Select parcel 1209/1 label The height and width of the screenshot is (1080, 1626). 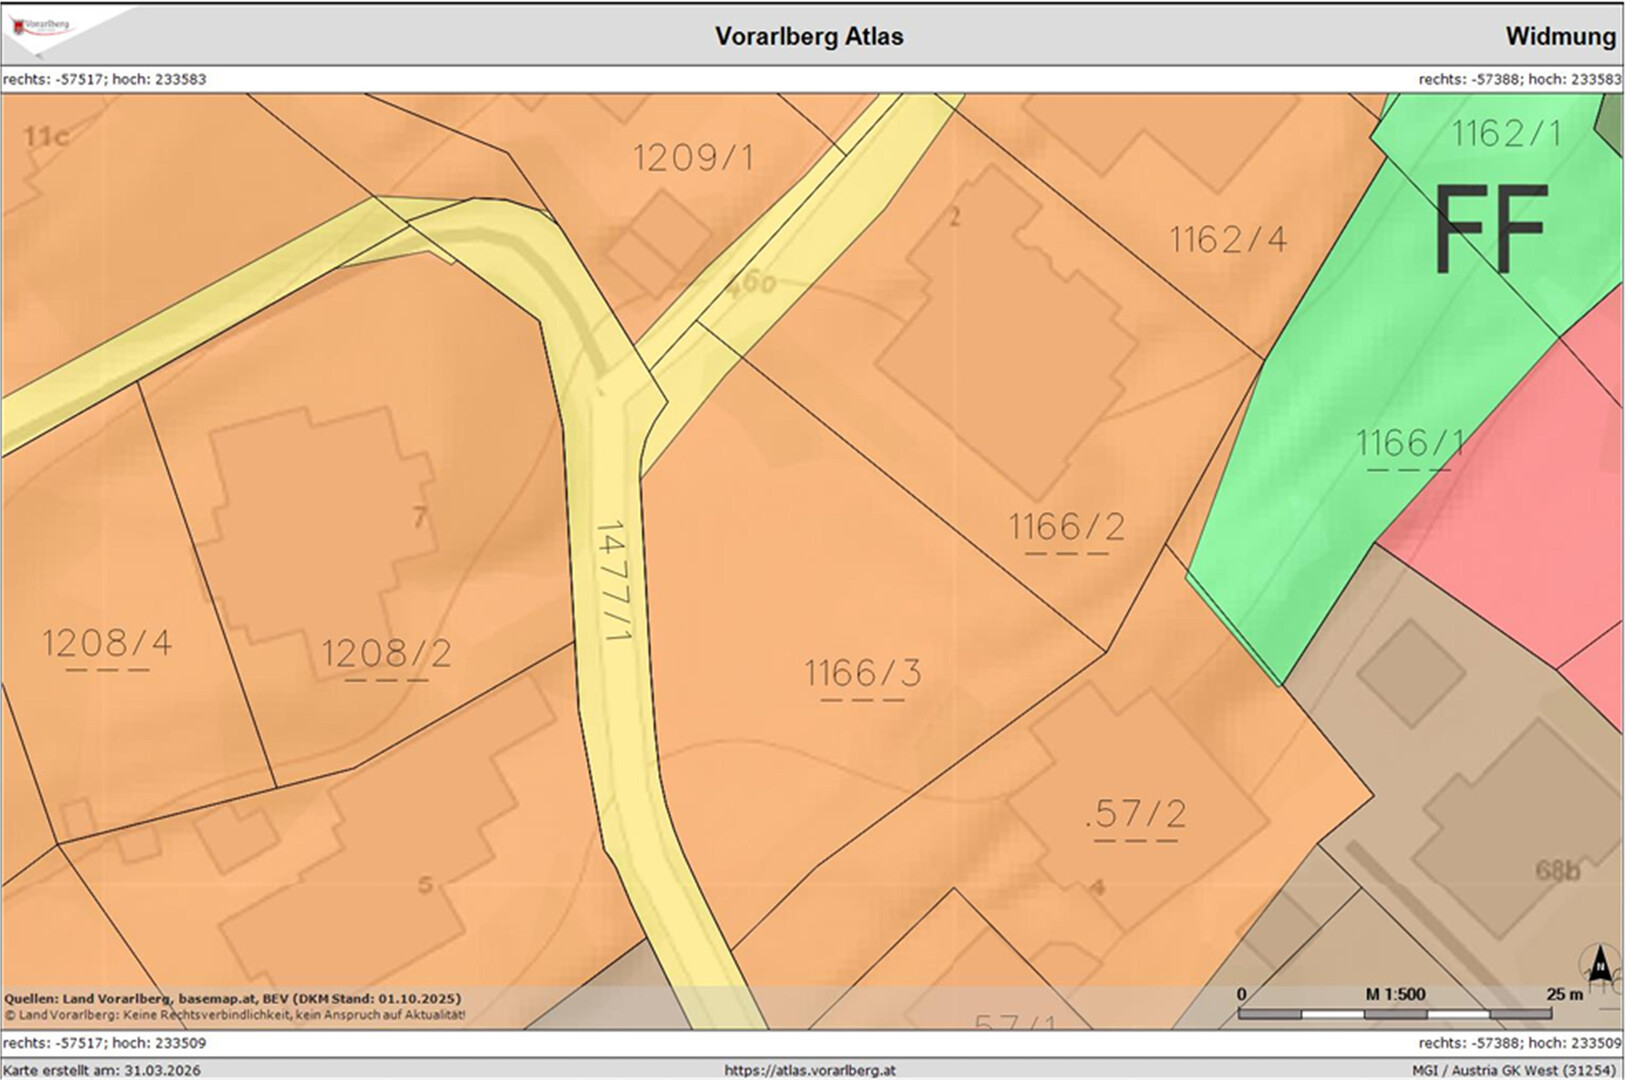[x=693, y=157]
